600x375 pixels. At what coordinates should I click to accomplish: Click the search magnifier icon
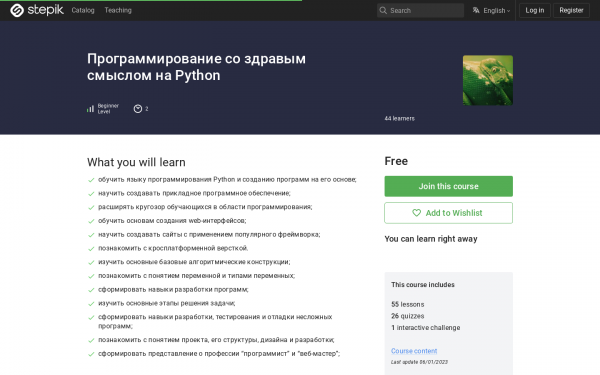pos(383,10)
